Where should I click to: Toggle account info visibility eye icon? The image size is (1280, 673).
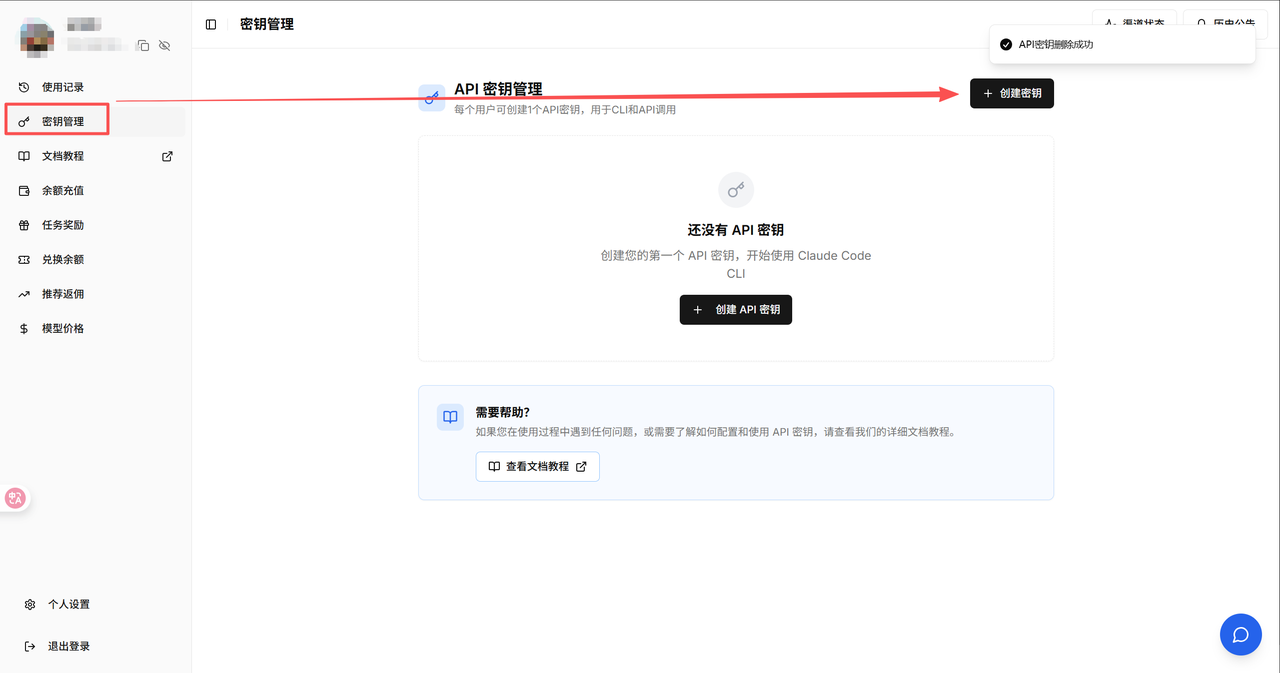pyautogui.click(x=165, y=46)
